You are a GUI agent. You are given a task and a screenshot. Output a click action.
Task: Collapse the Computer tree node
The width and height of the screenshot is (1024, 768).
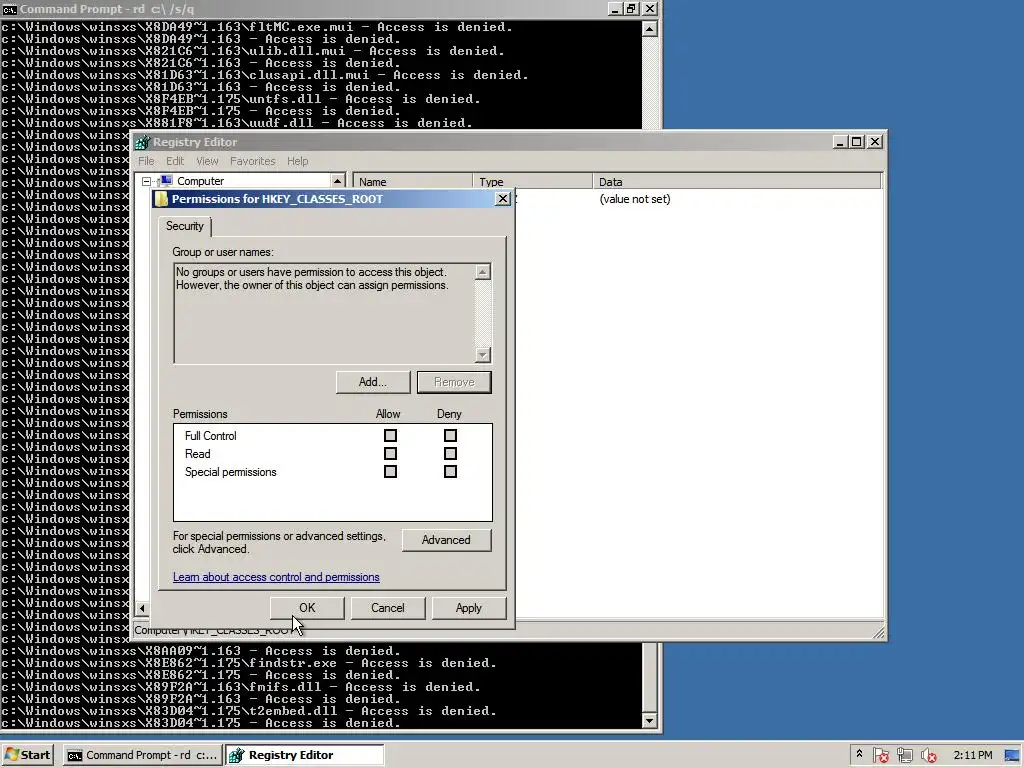(x=146, y=182)
